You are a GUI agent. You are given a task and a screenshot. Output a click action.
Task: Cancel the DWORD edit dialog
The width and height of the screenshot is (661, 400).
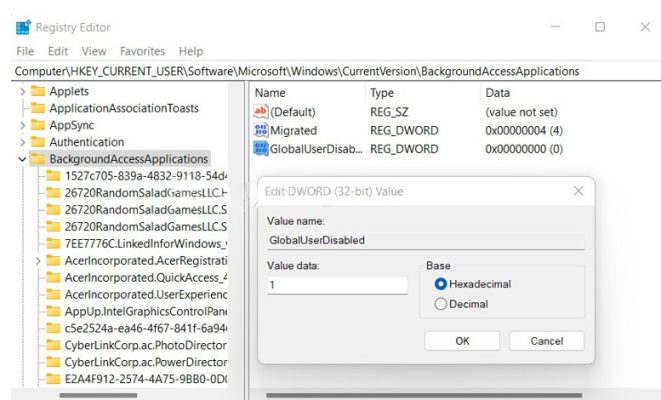pos(547,341)
